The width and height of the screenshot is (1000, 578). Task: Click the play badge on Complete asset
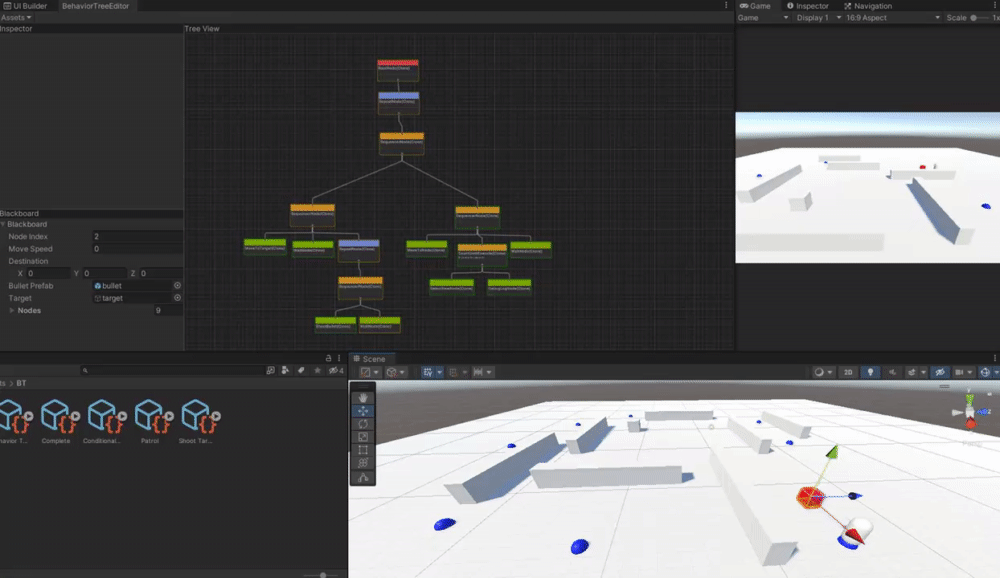(x=75, y=417)
